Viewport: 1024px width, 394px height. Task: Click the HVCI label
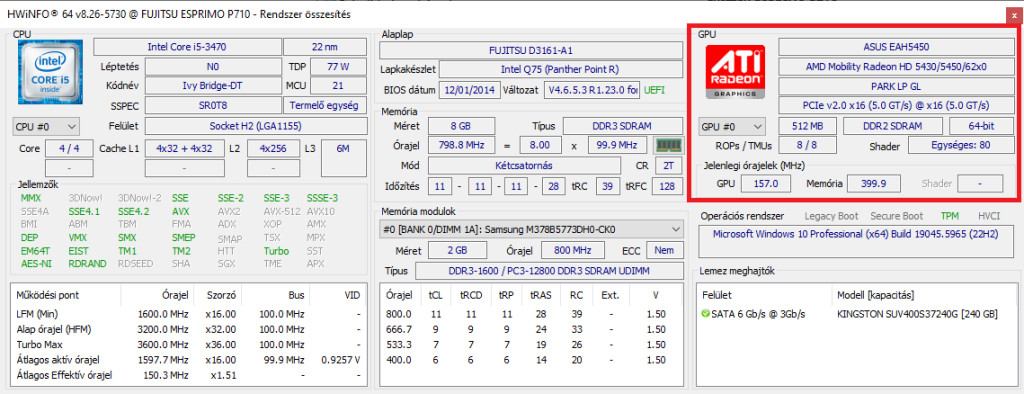point(989,216)
